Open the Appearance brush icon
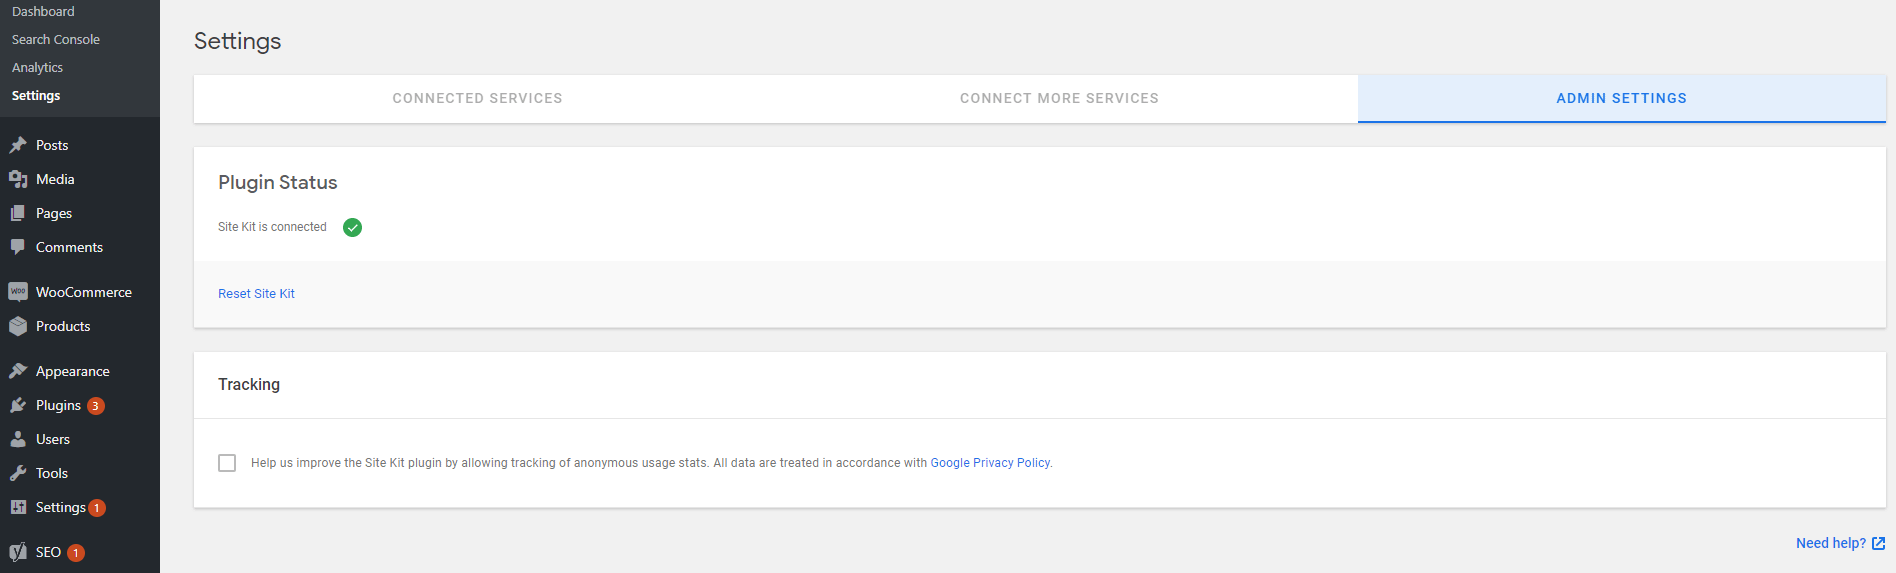Image resolution: width=1896 pixels, height=573 pixels. tap(18, 371)
